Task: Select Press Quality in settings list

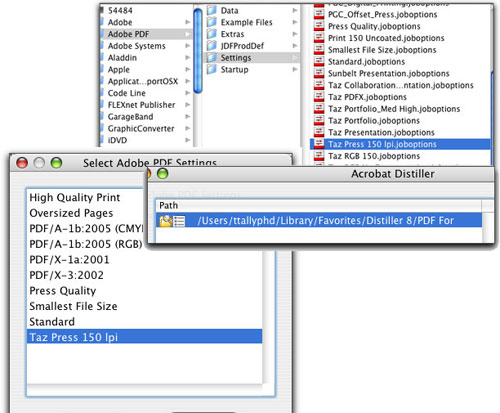Action: click(x=63, y=291)
